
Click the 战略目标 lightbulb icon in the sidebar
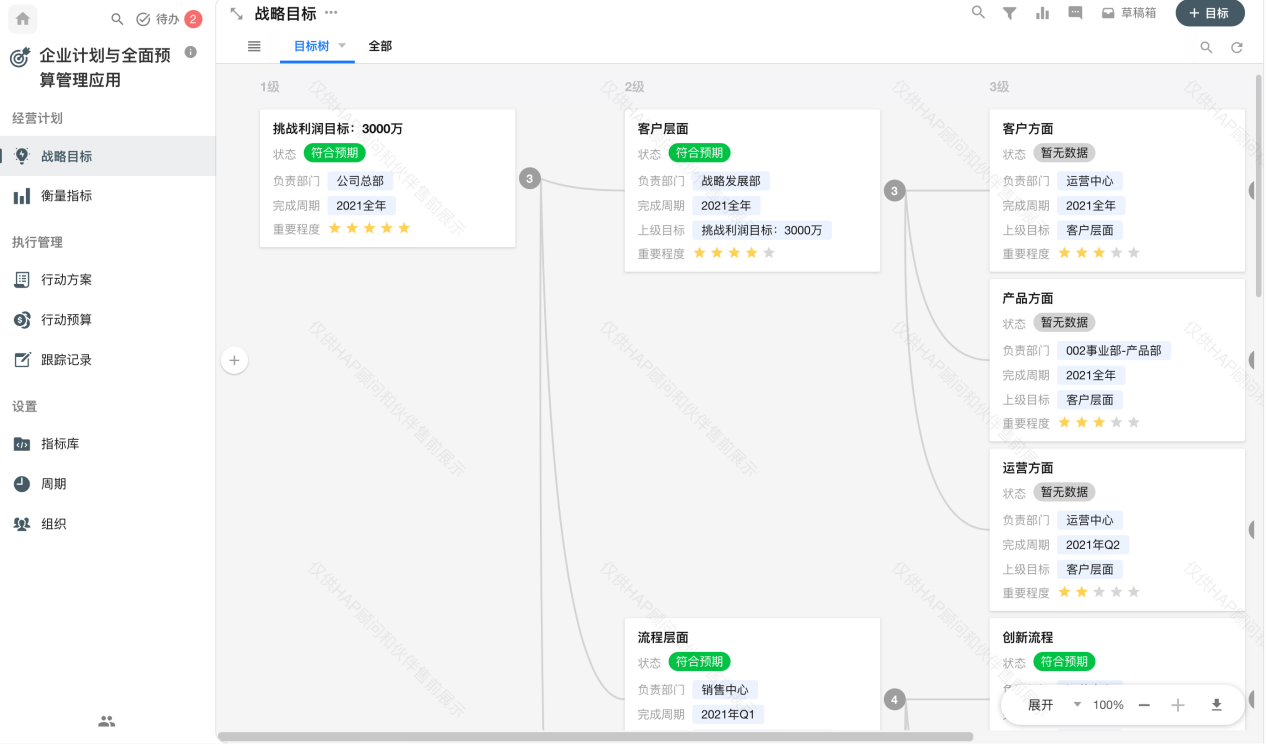pos(21,156)
